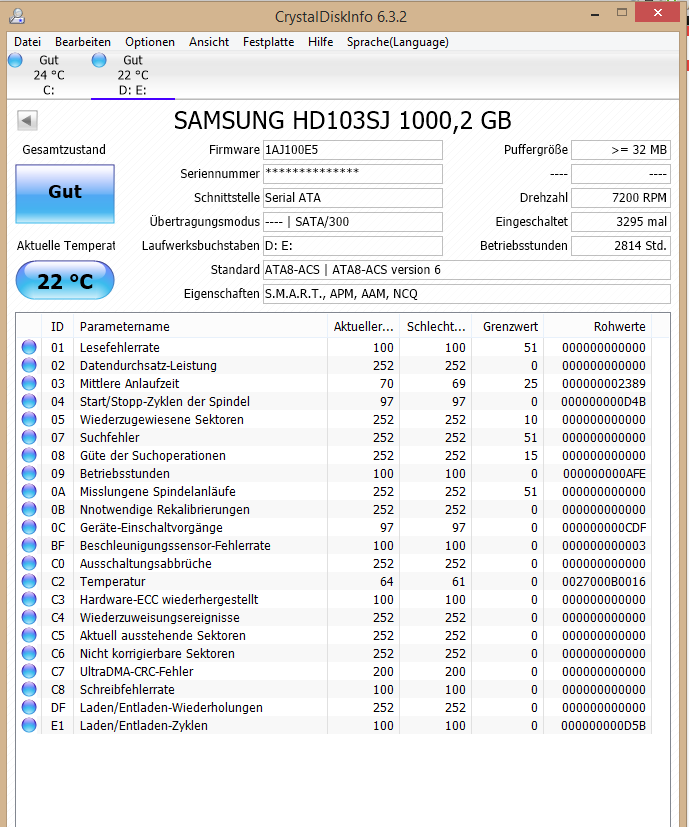Open the Ansicht menu

point(209,42)
